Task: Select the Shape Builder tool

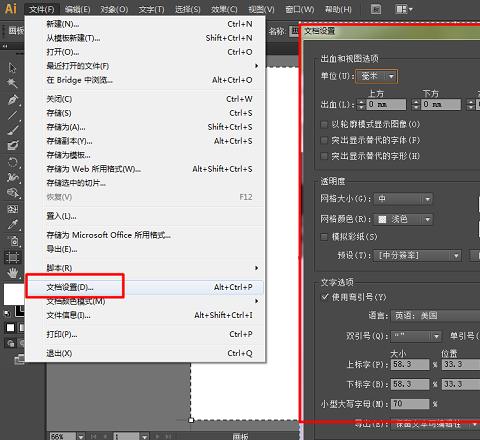Action: coord(12,193)
